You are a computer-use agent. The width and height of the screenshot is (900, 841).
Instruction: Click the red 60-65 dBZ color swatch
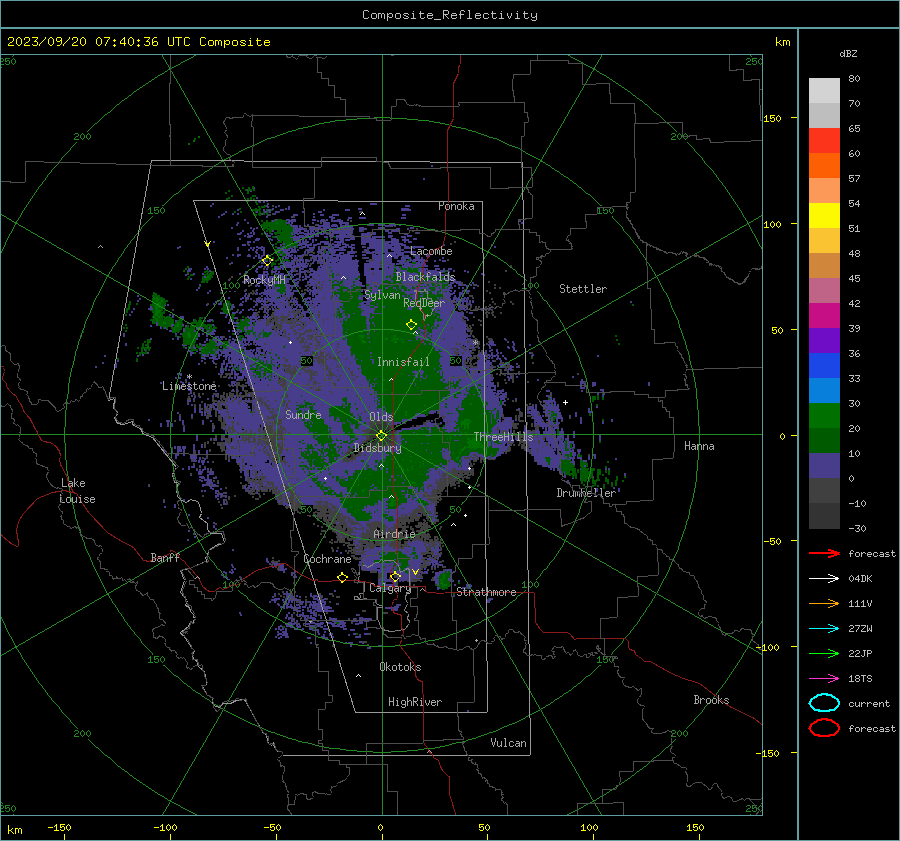coord(824,141)
